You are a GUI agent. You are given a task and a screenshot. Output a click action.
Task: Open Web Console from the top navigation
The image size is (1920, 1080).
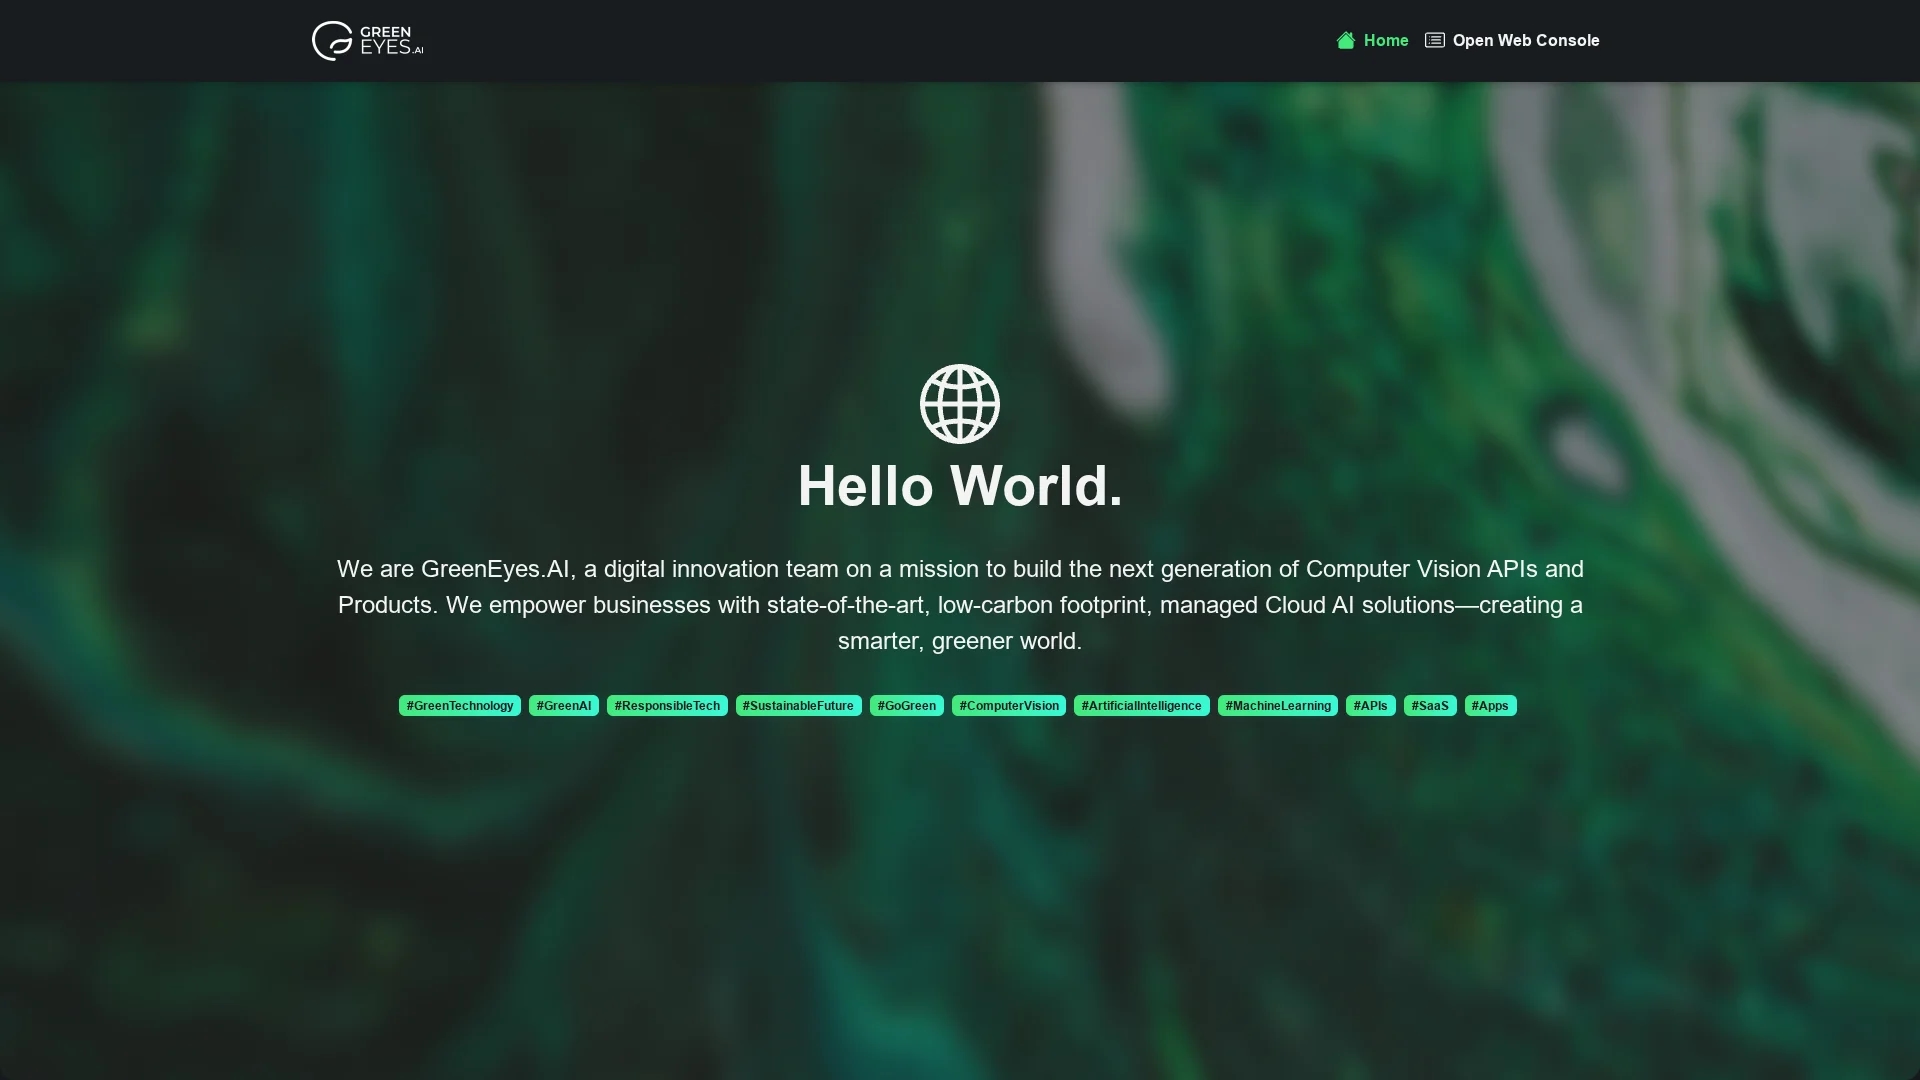point(1512,41)
